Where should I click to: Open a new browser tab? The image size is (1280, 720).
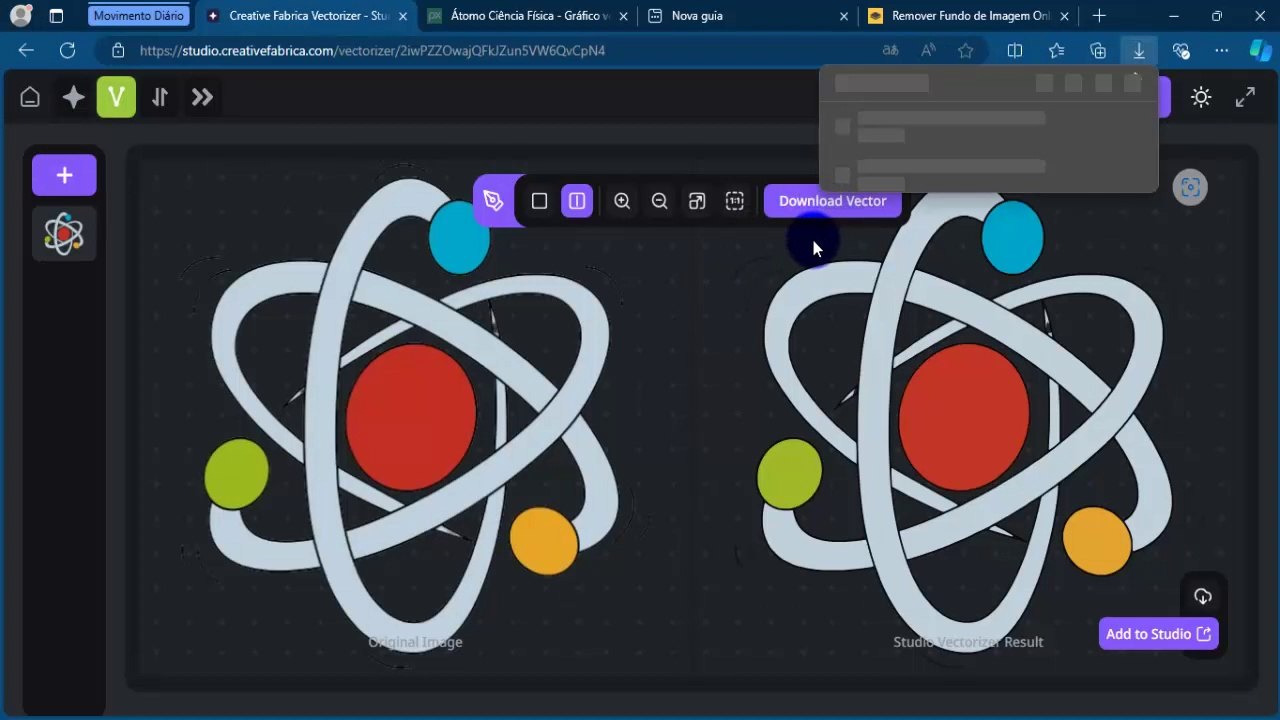pos(1099,16)
